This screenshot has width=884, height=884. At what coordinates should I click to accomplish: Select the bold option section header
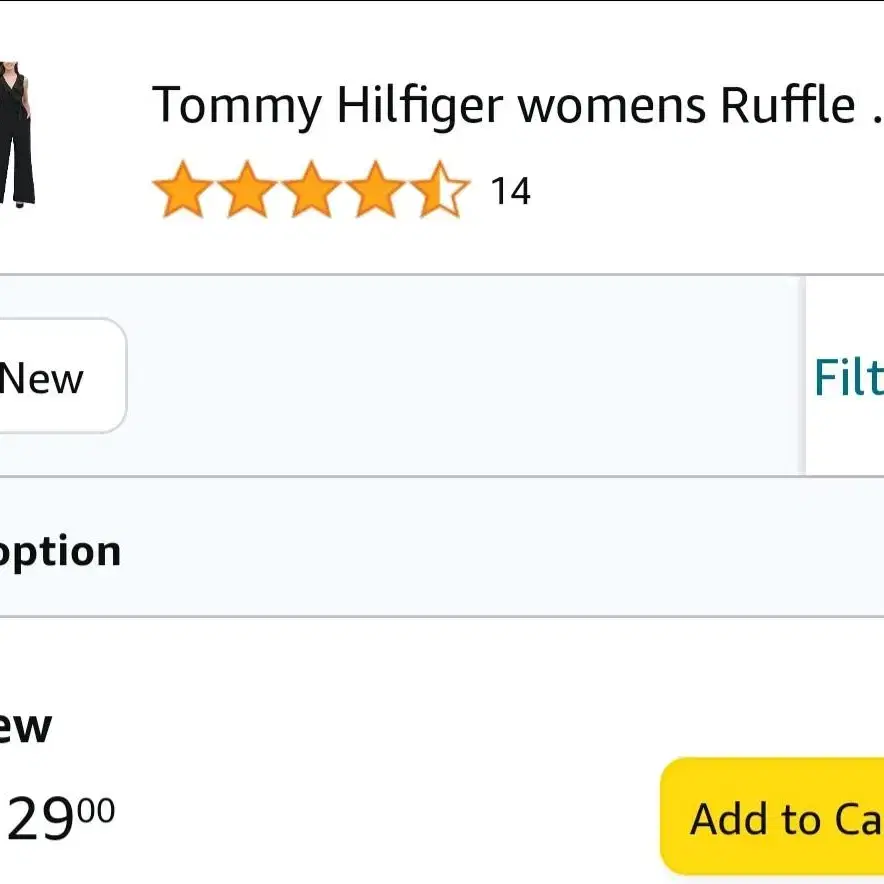[x=60, y=552]
